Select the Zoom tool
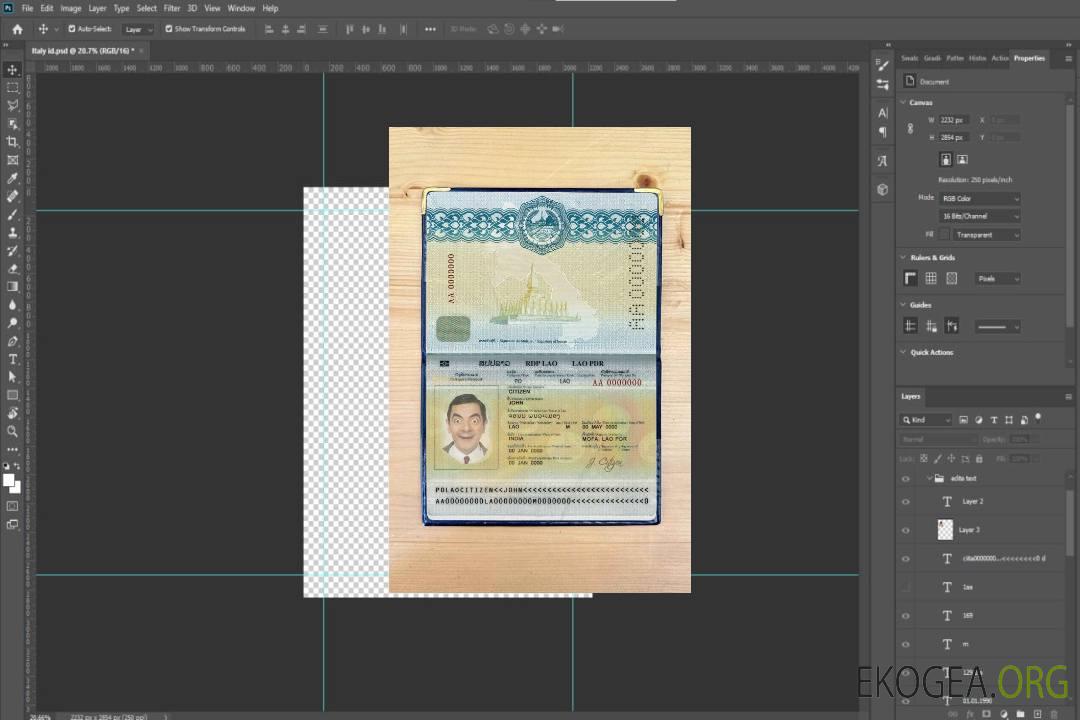The image size is (1080, 720). coord(13,431)
